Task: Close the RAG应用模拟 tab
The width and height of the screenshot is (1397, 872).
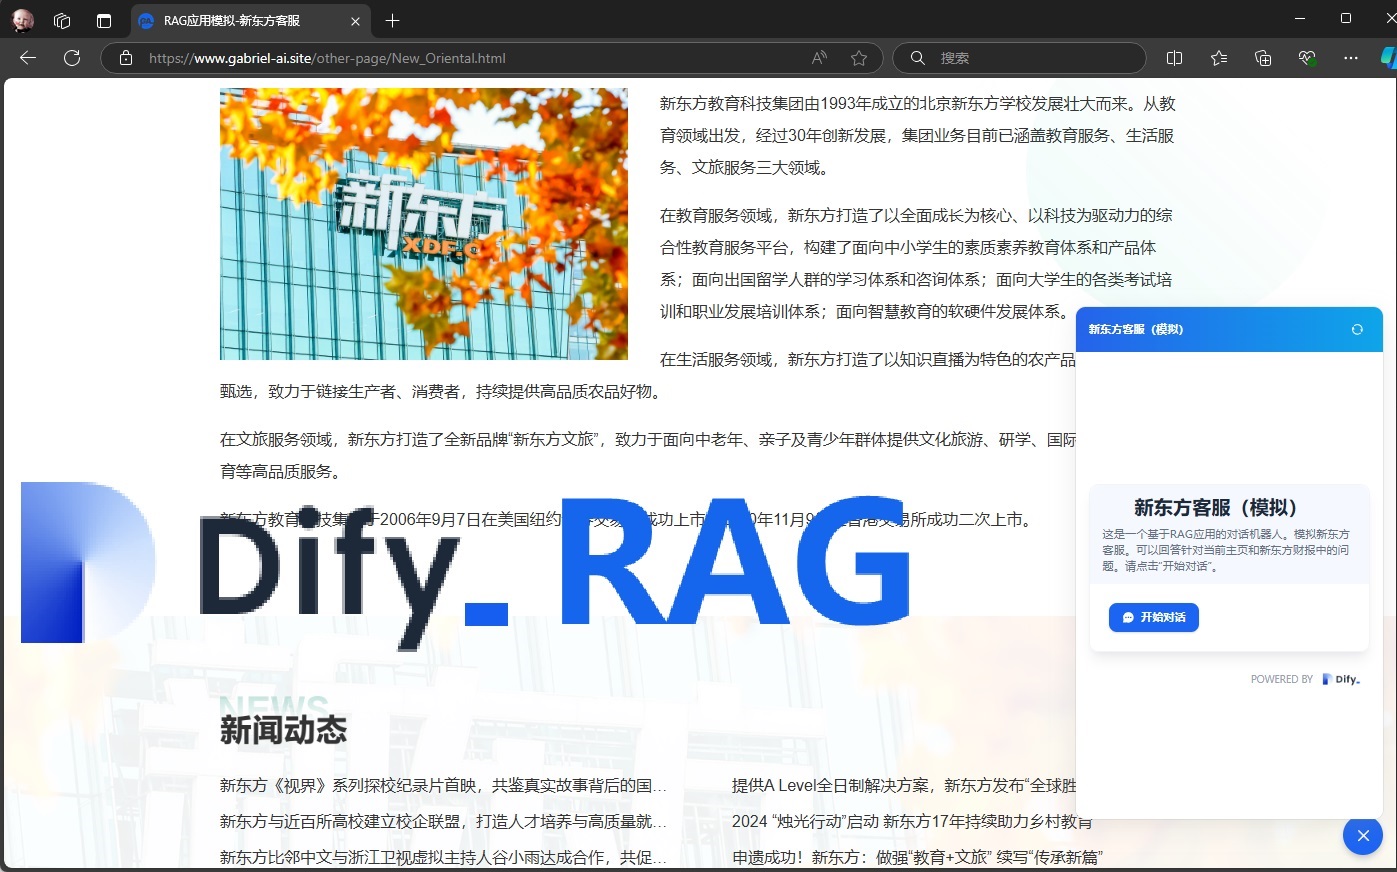Action: click(x=356, y=21)
